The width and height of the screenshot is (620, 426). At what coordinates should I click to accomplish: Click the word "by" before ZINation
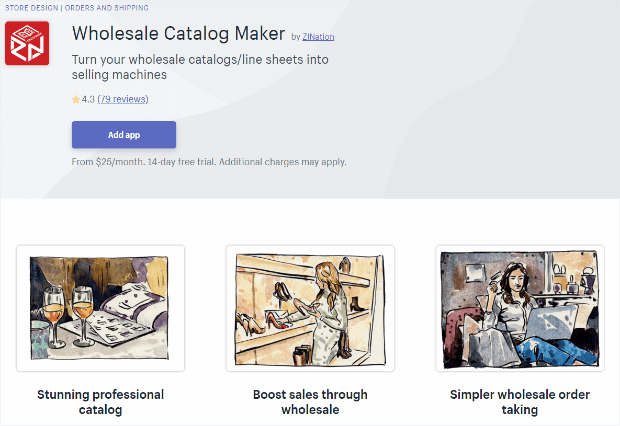point(296,37)
